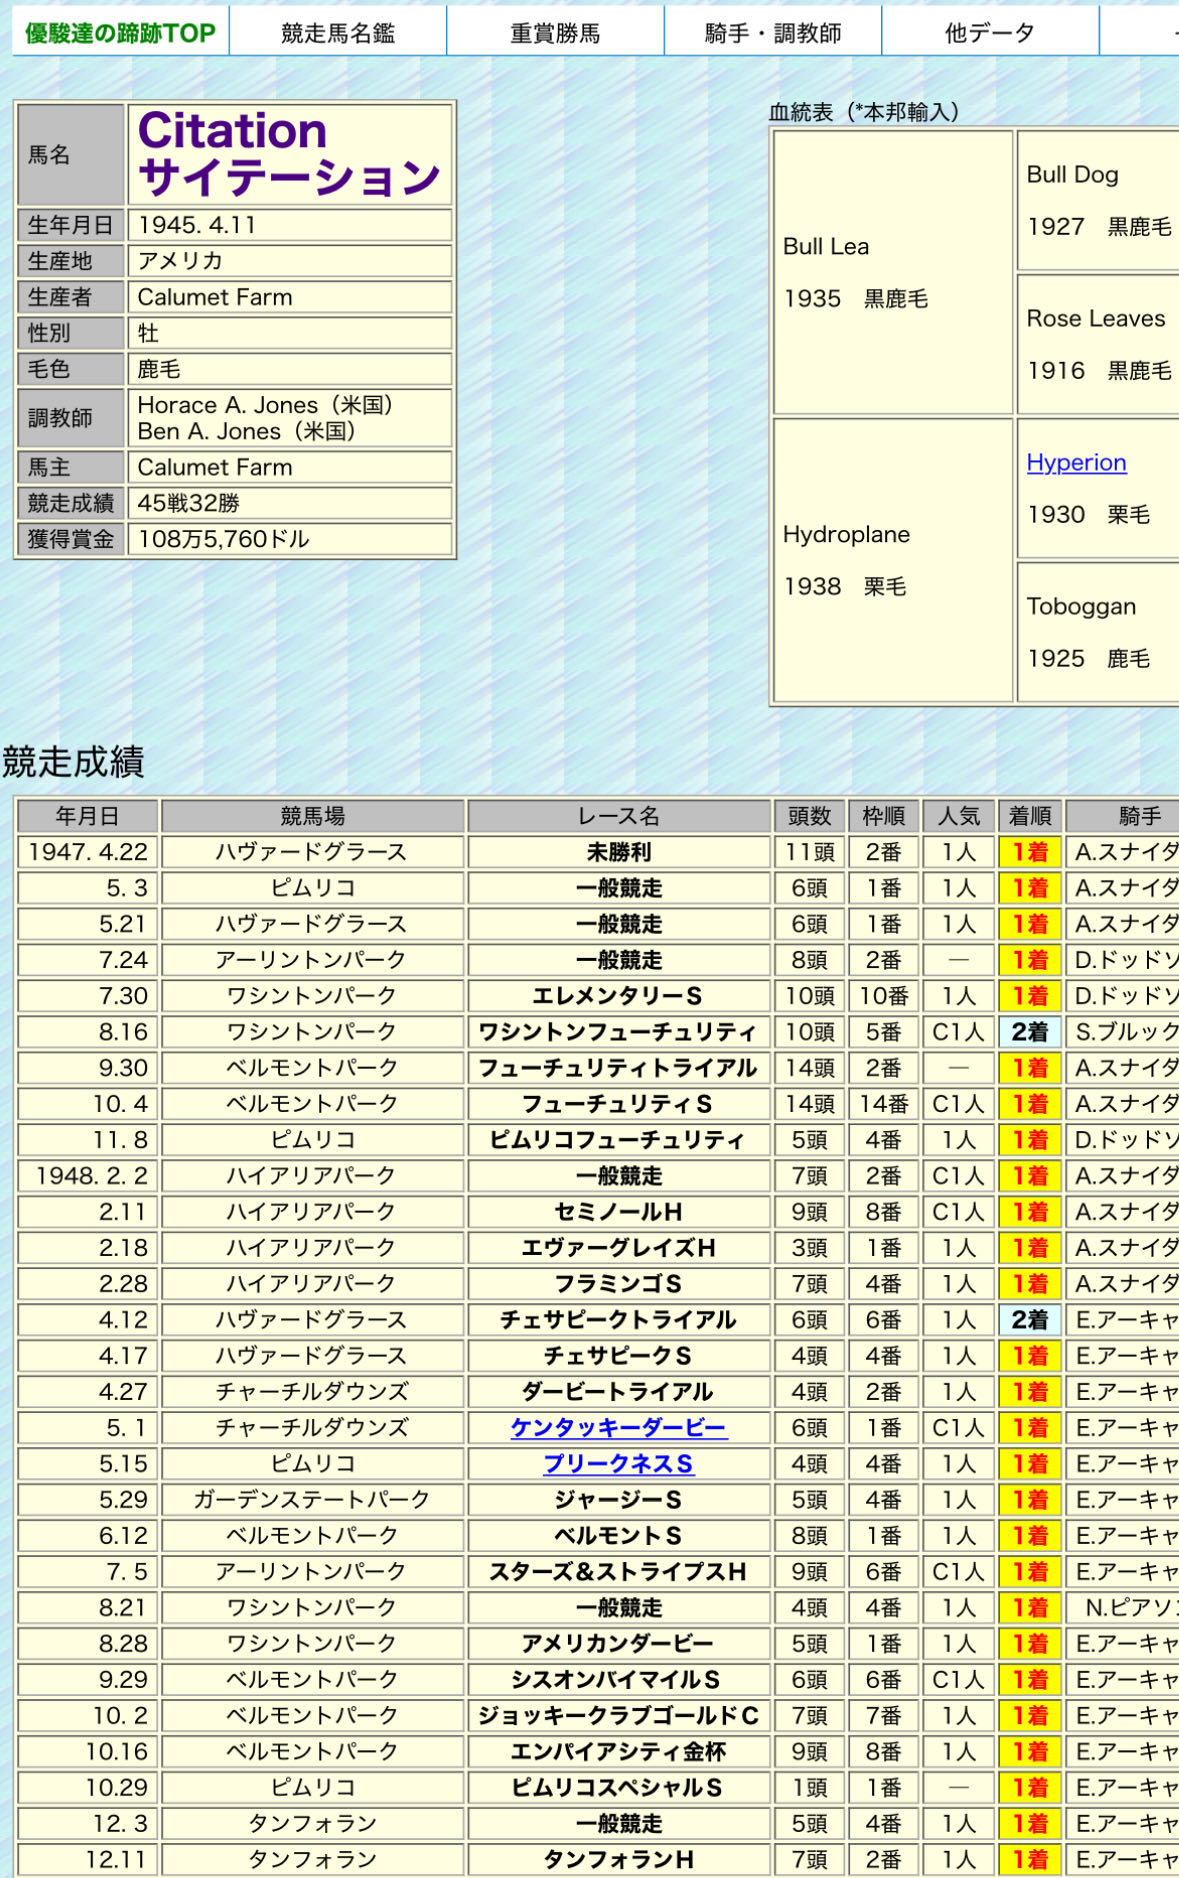Select Bull Dog in the pedigree table
Viewport: 1179px width, 1878px height.
click(1072, 174)
